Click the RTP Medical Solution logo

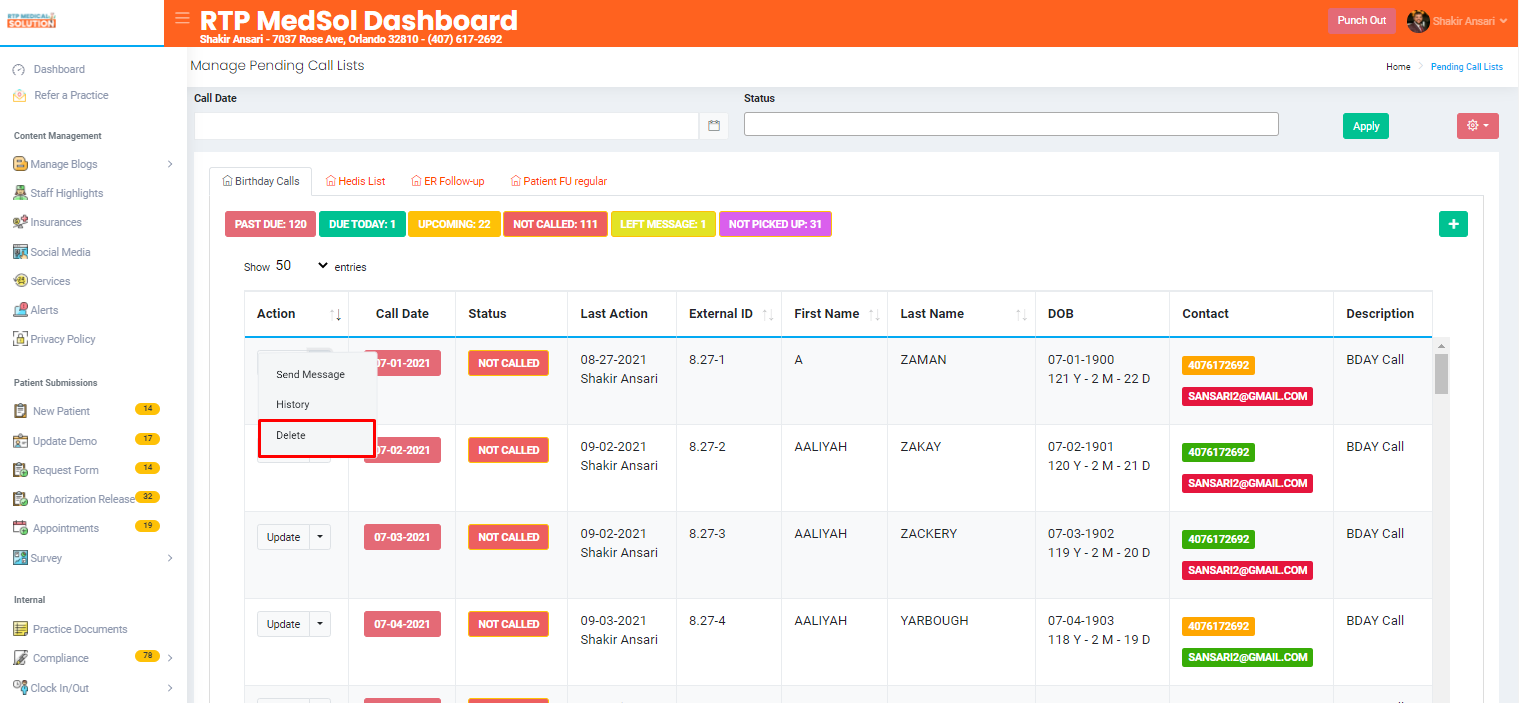(32, 20)
